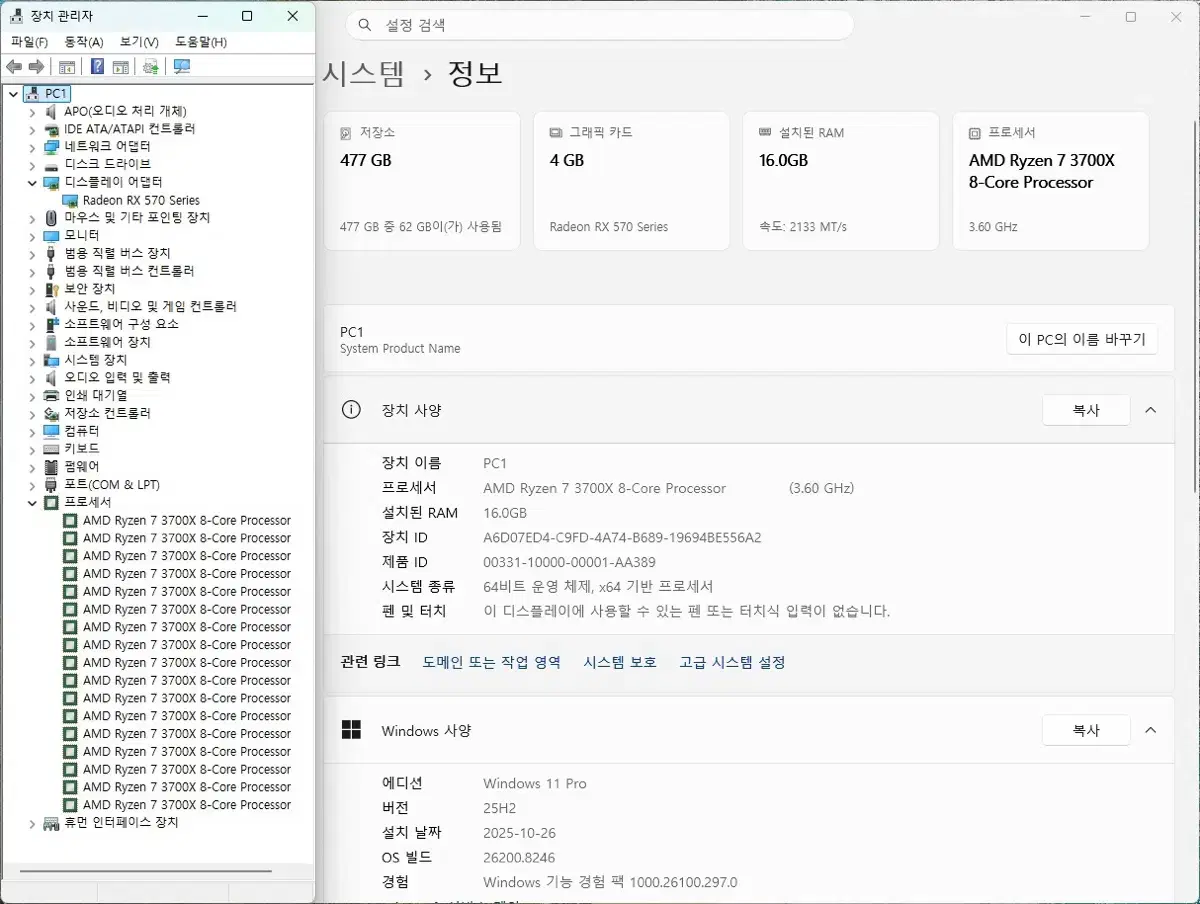
Task: Expand IDE ATA/ATAPI 컨트롤러 node
Action: pos(32,129)
